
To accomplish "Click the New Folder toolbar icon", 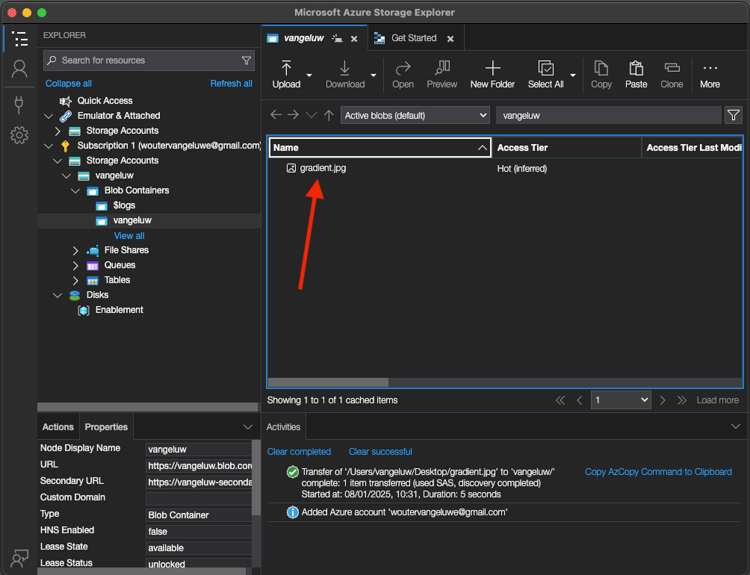I will 492,74.
